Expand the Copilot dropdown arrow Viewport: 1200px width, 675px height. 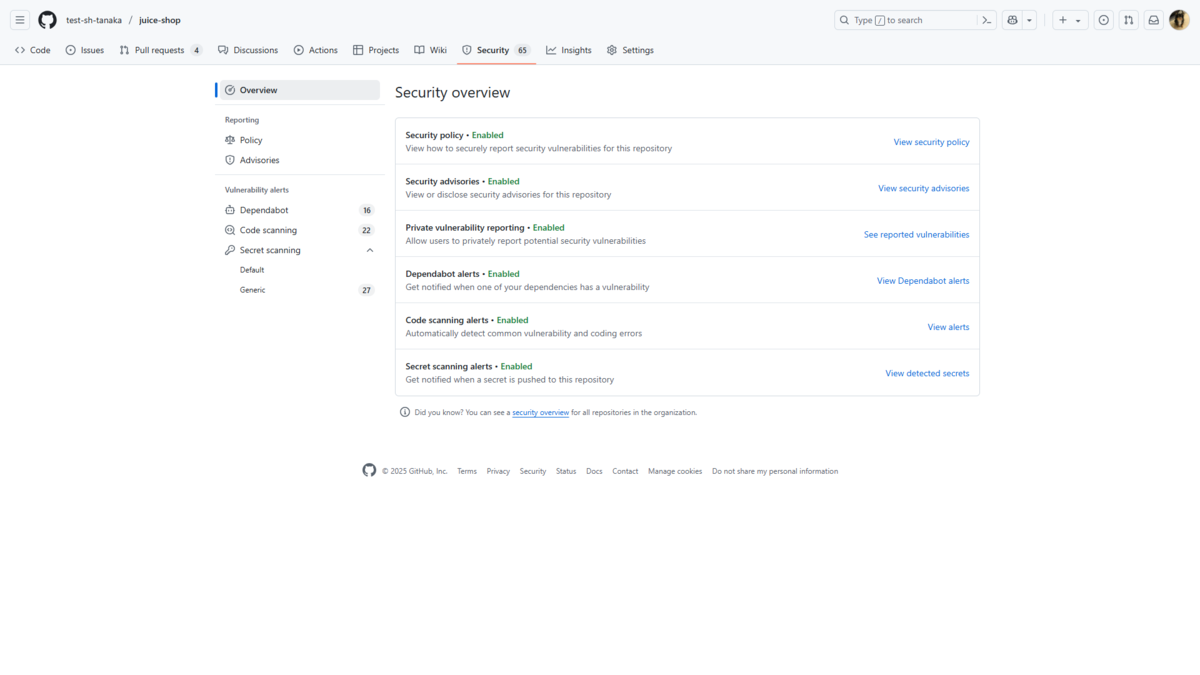[x=1030, y=20]
